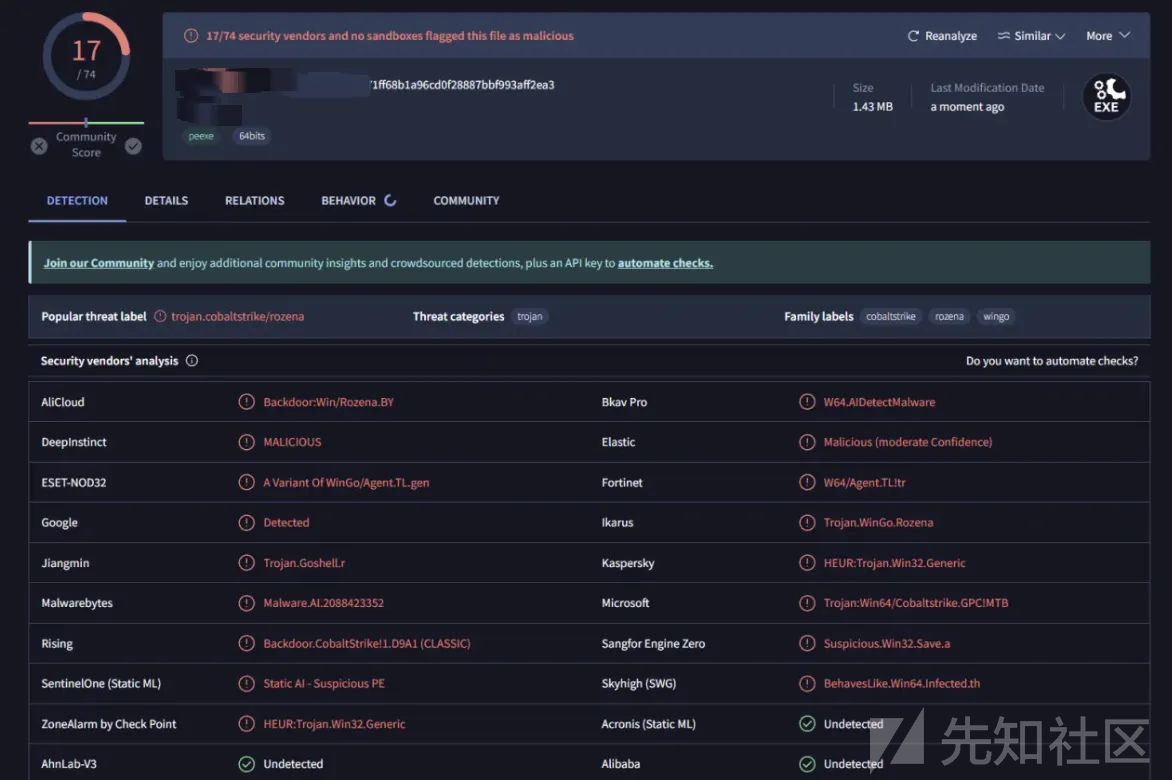Click the Trojan.Goshell.r detection
Image resolution: width=1172 pixels, height=780 pixels.
[304, 563]
